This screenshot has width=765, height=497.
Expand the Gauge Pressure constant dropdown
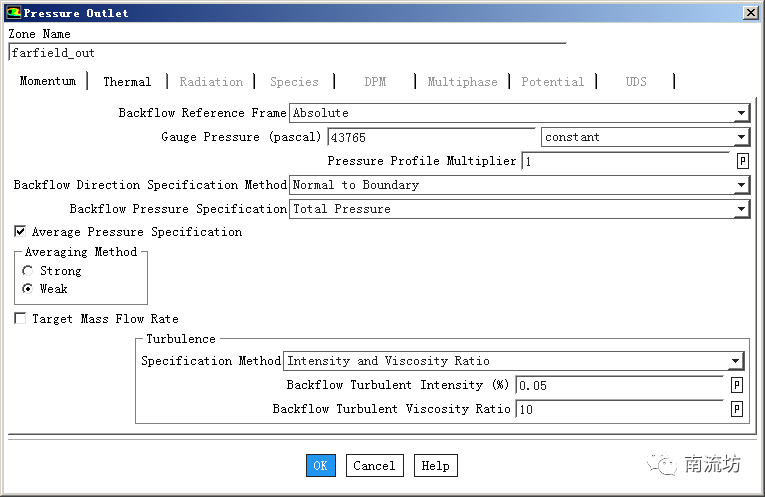(740, 138)
